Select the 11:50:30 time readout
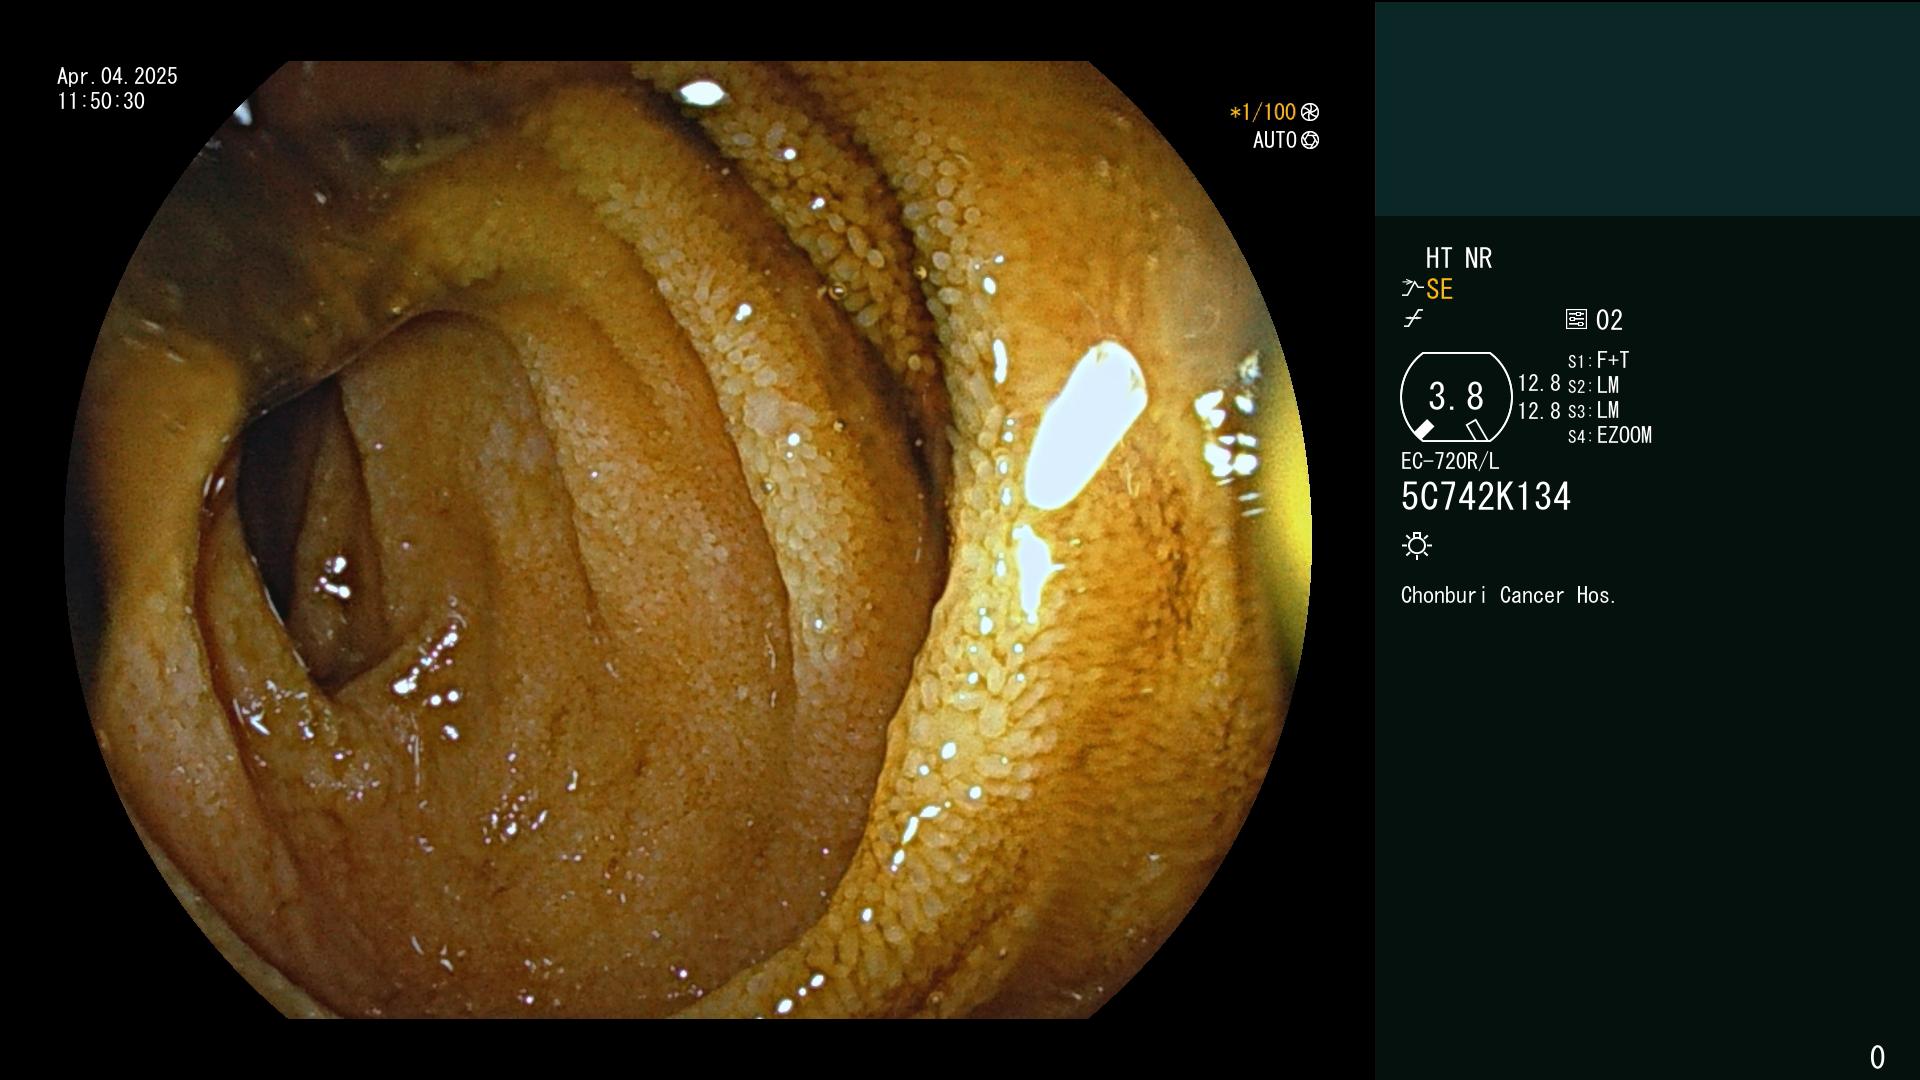Screen dimensions: 1920x1080 (x=101, y=102)
